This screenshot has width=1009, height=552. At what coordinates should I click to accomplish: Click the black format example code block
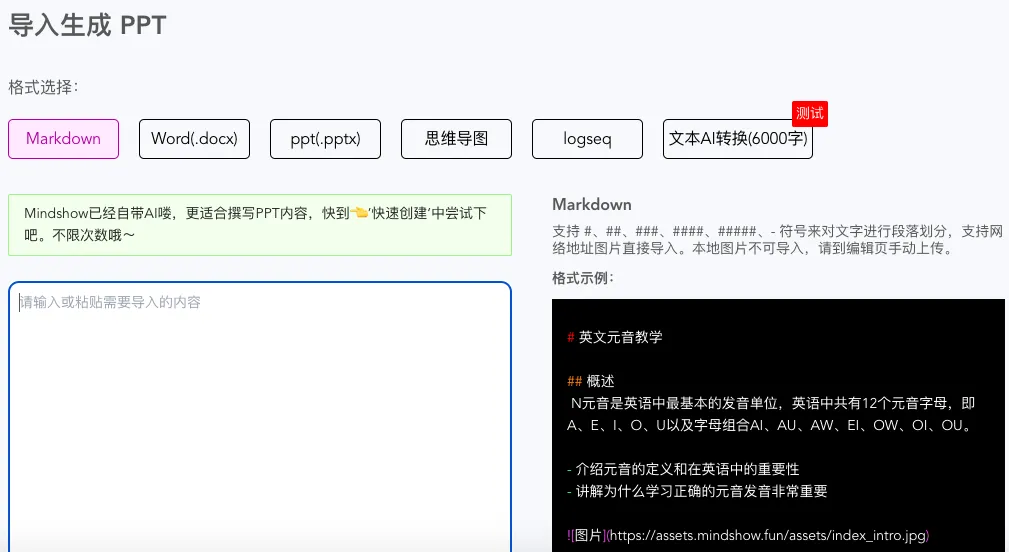(778, 425)
